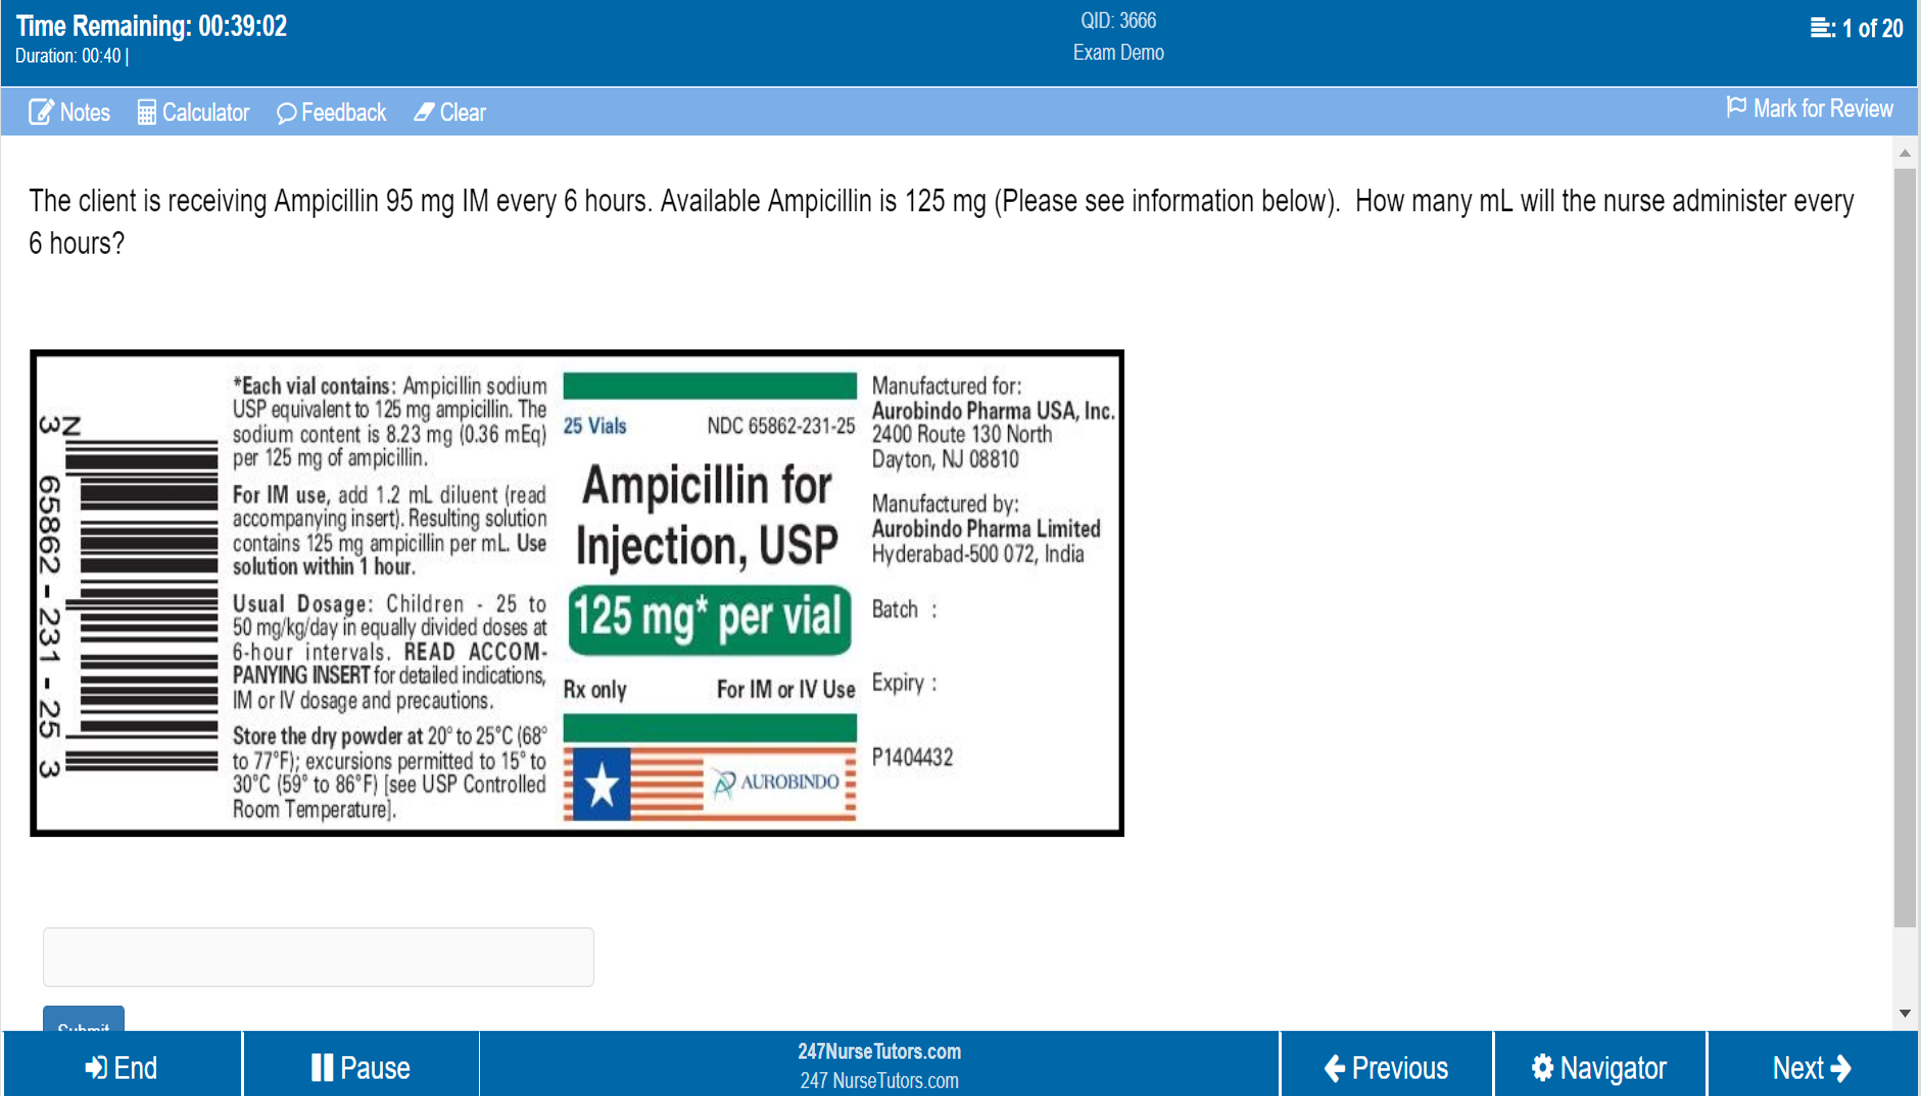Click the Navigator gear icon
The height and width of the screenshot is (1096, 1921).
(x=1542, y=1068)
